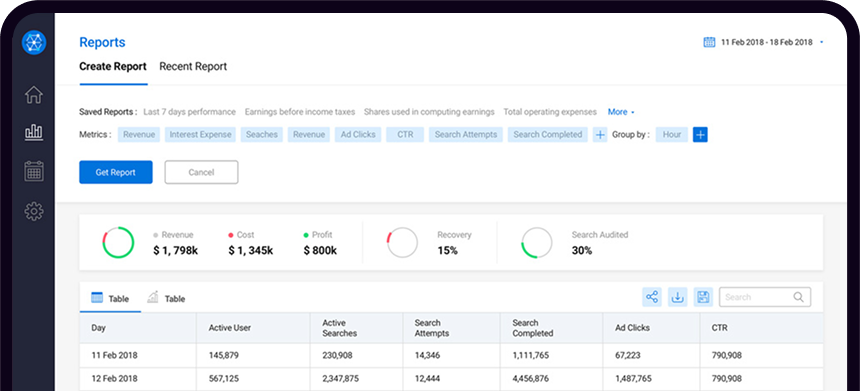Open the 11 Feb 2018 - 18 Feb 2018 date range dropdown
Image resolution: width=860 pixels, height=391 pixels.
[x=763, y=42]
